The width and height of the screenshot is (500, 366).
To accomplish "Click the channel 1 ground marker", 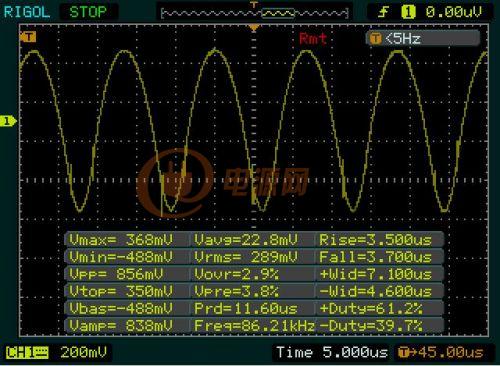I will (x=8, y=121).
